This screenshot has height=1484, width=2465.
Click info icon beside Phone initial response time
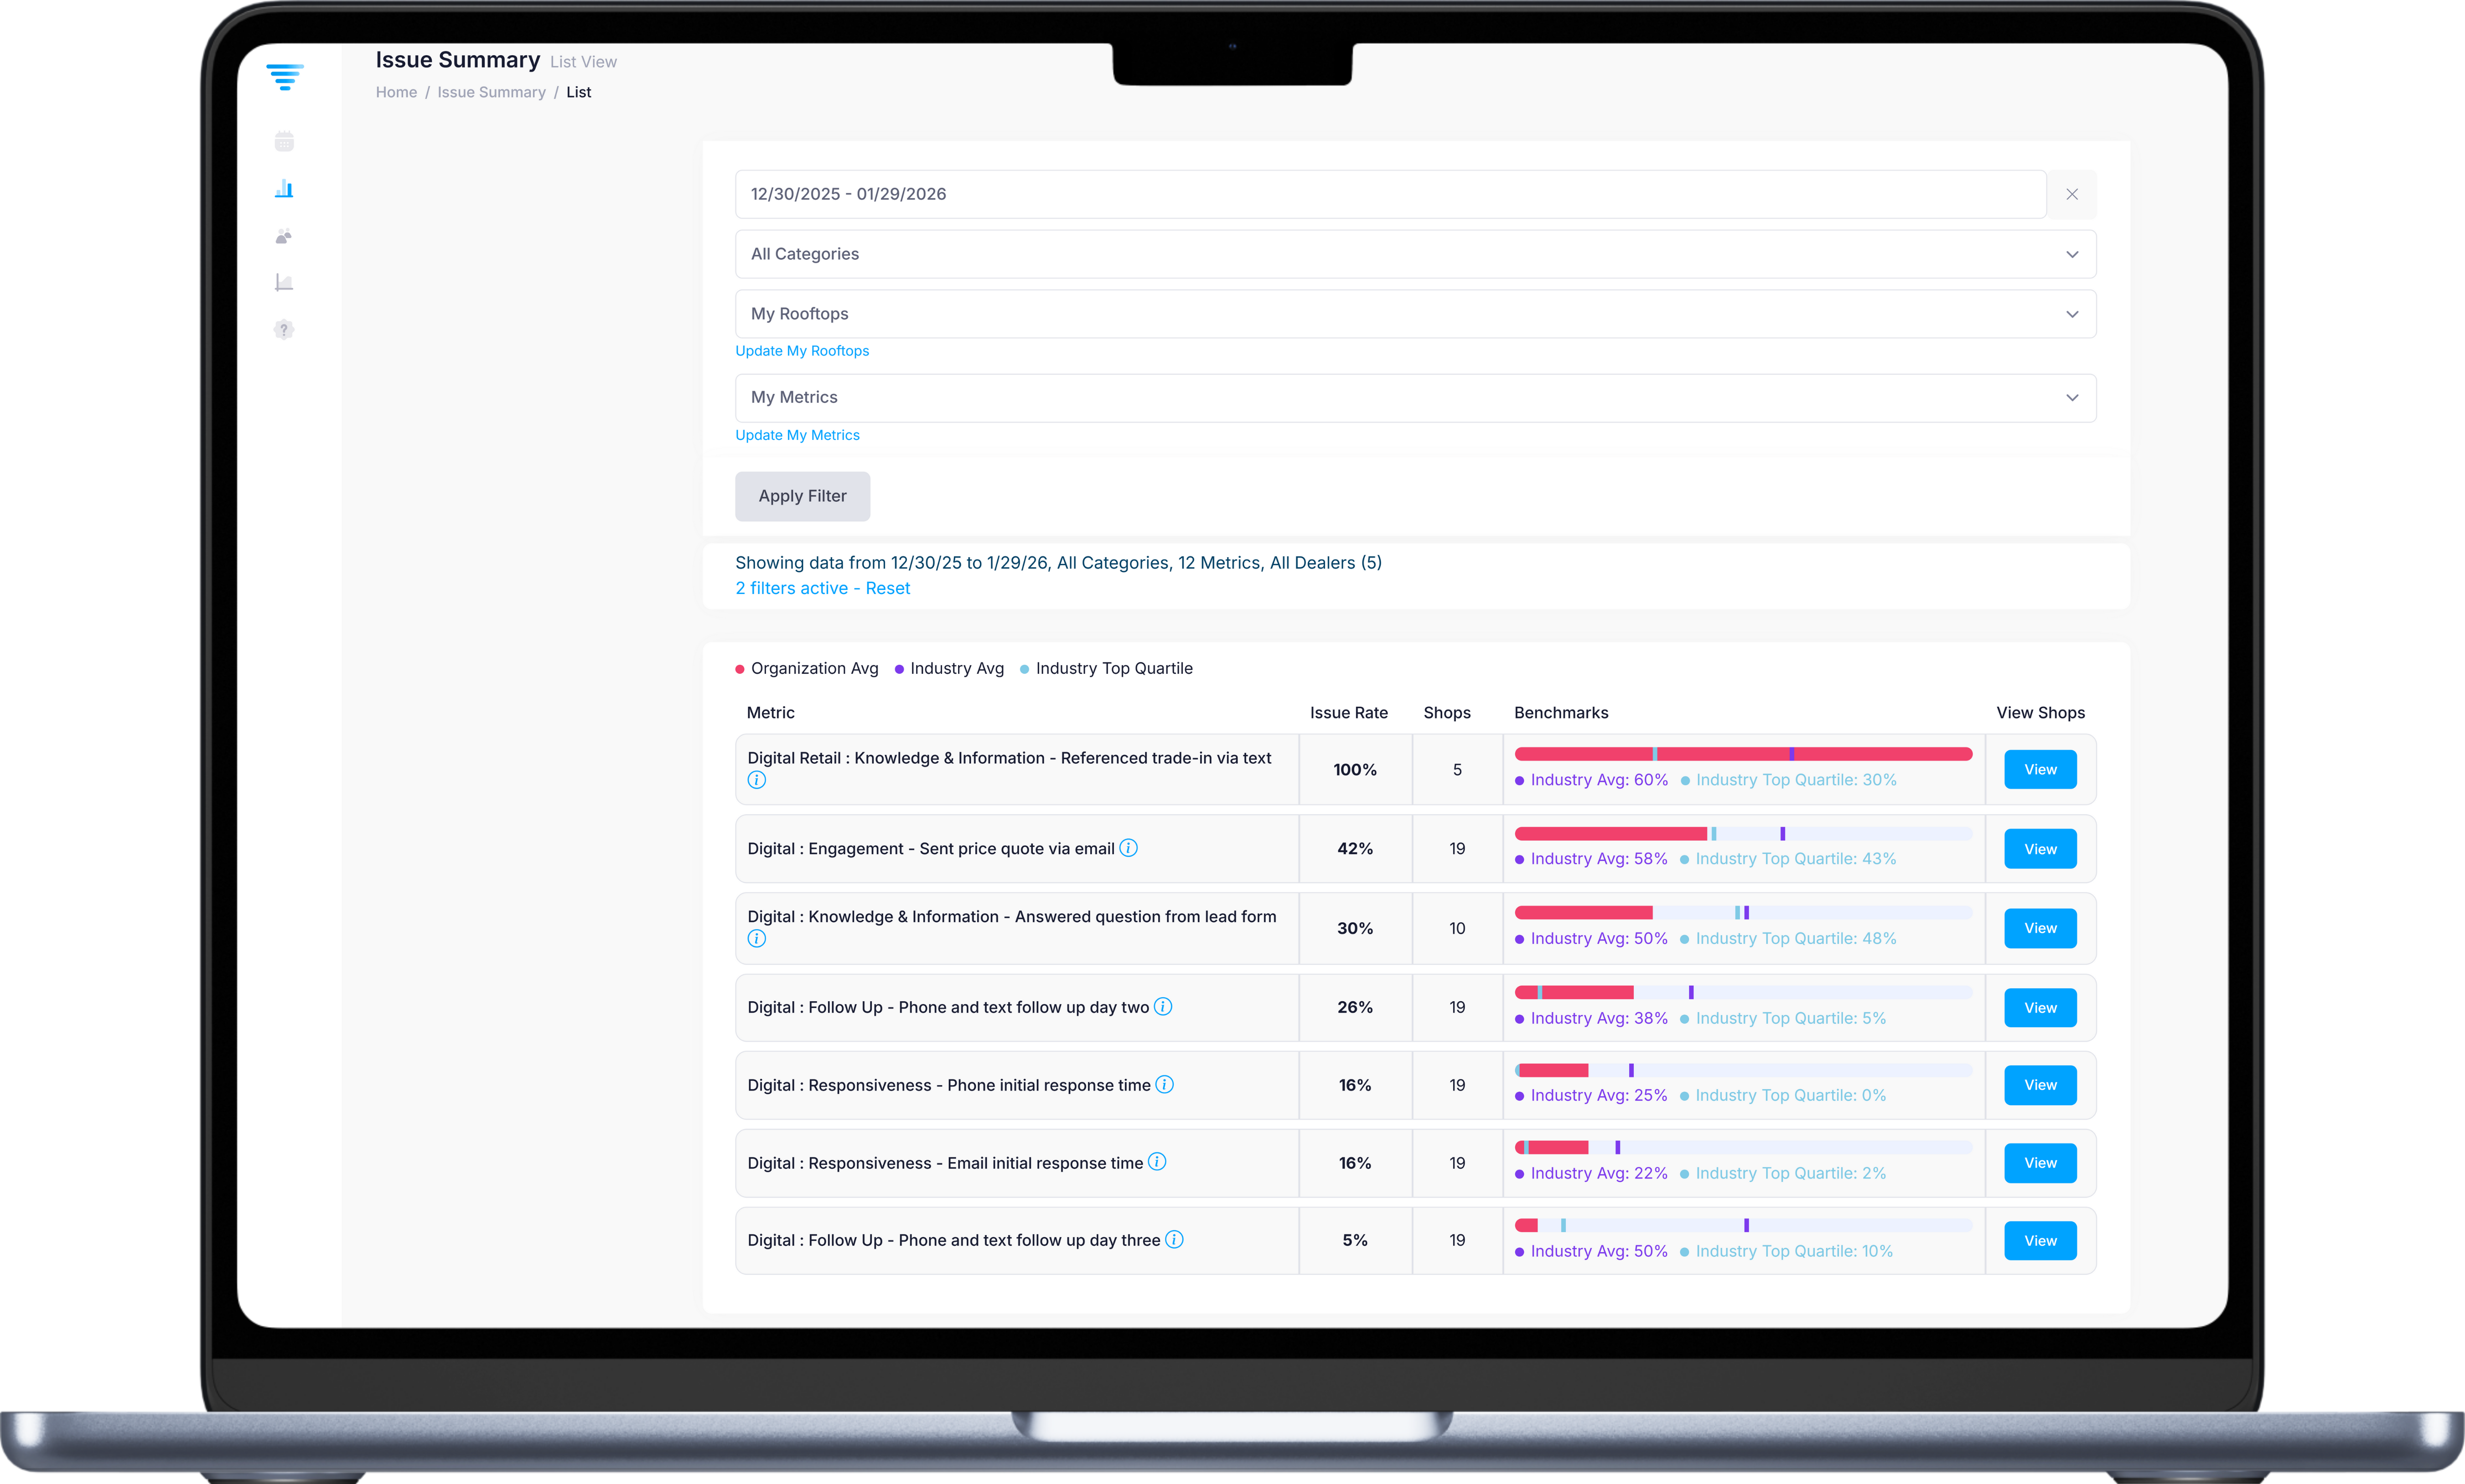1164,1085
